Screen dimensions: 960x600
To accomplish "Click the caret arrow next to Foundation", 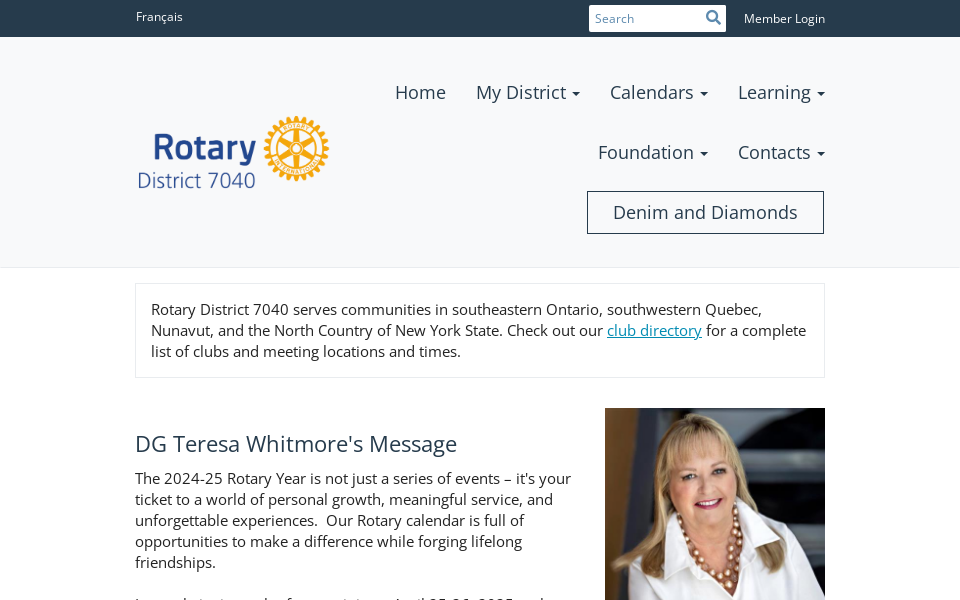I will pyautogui.click(x=704, y=154).
